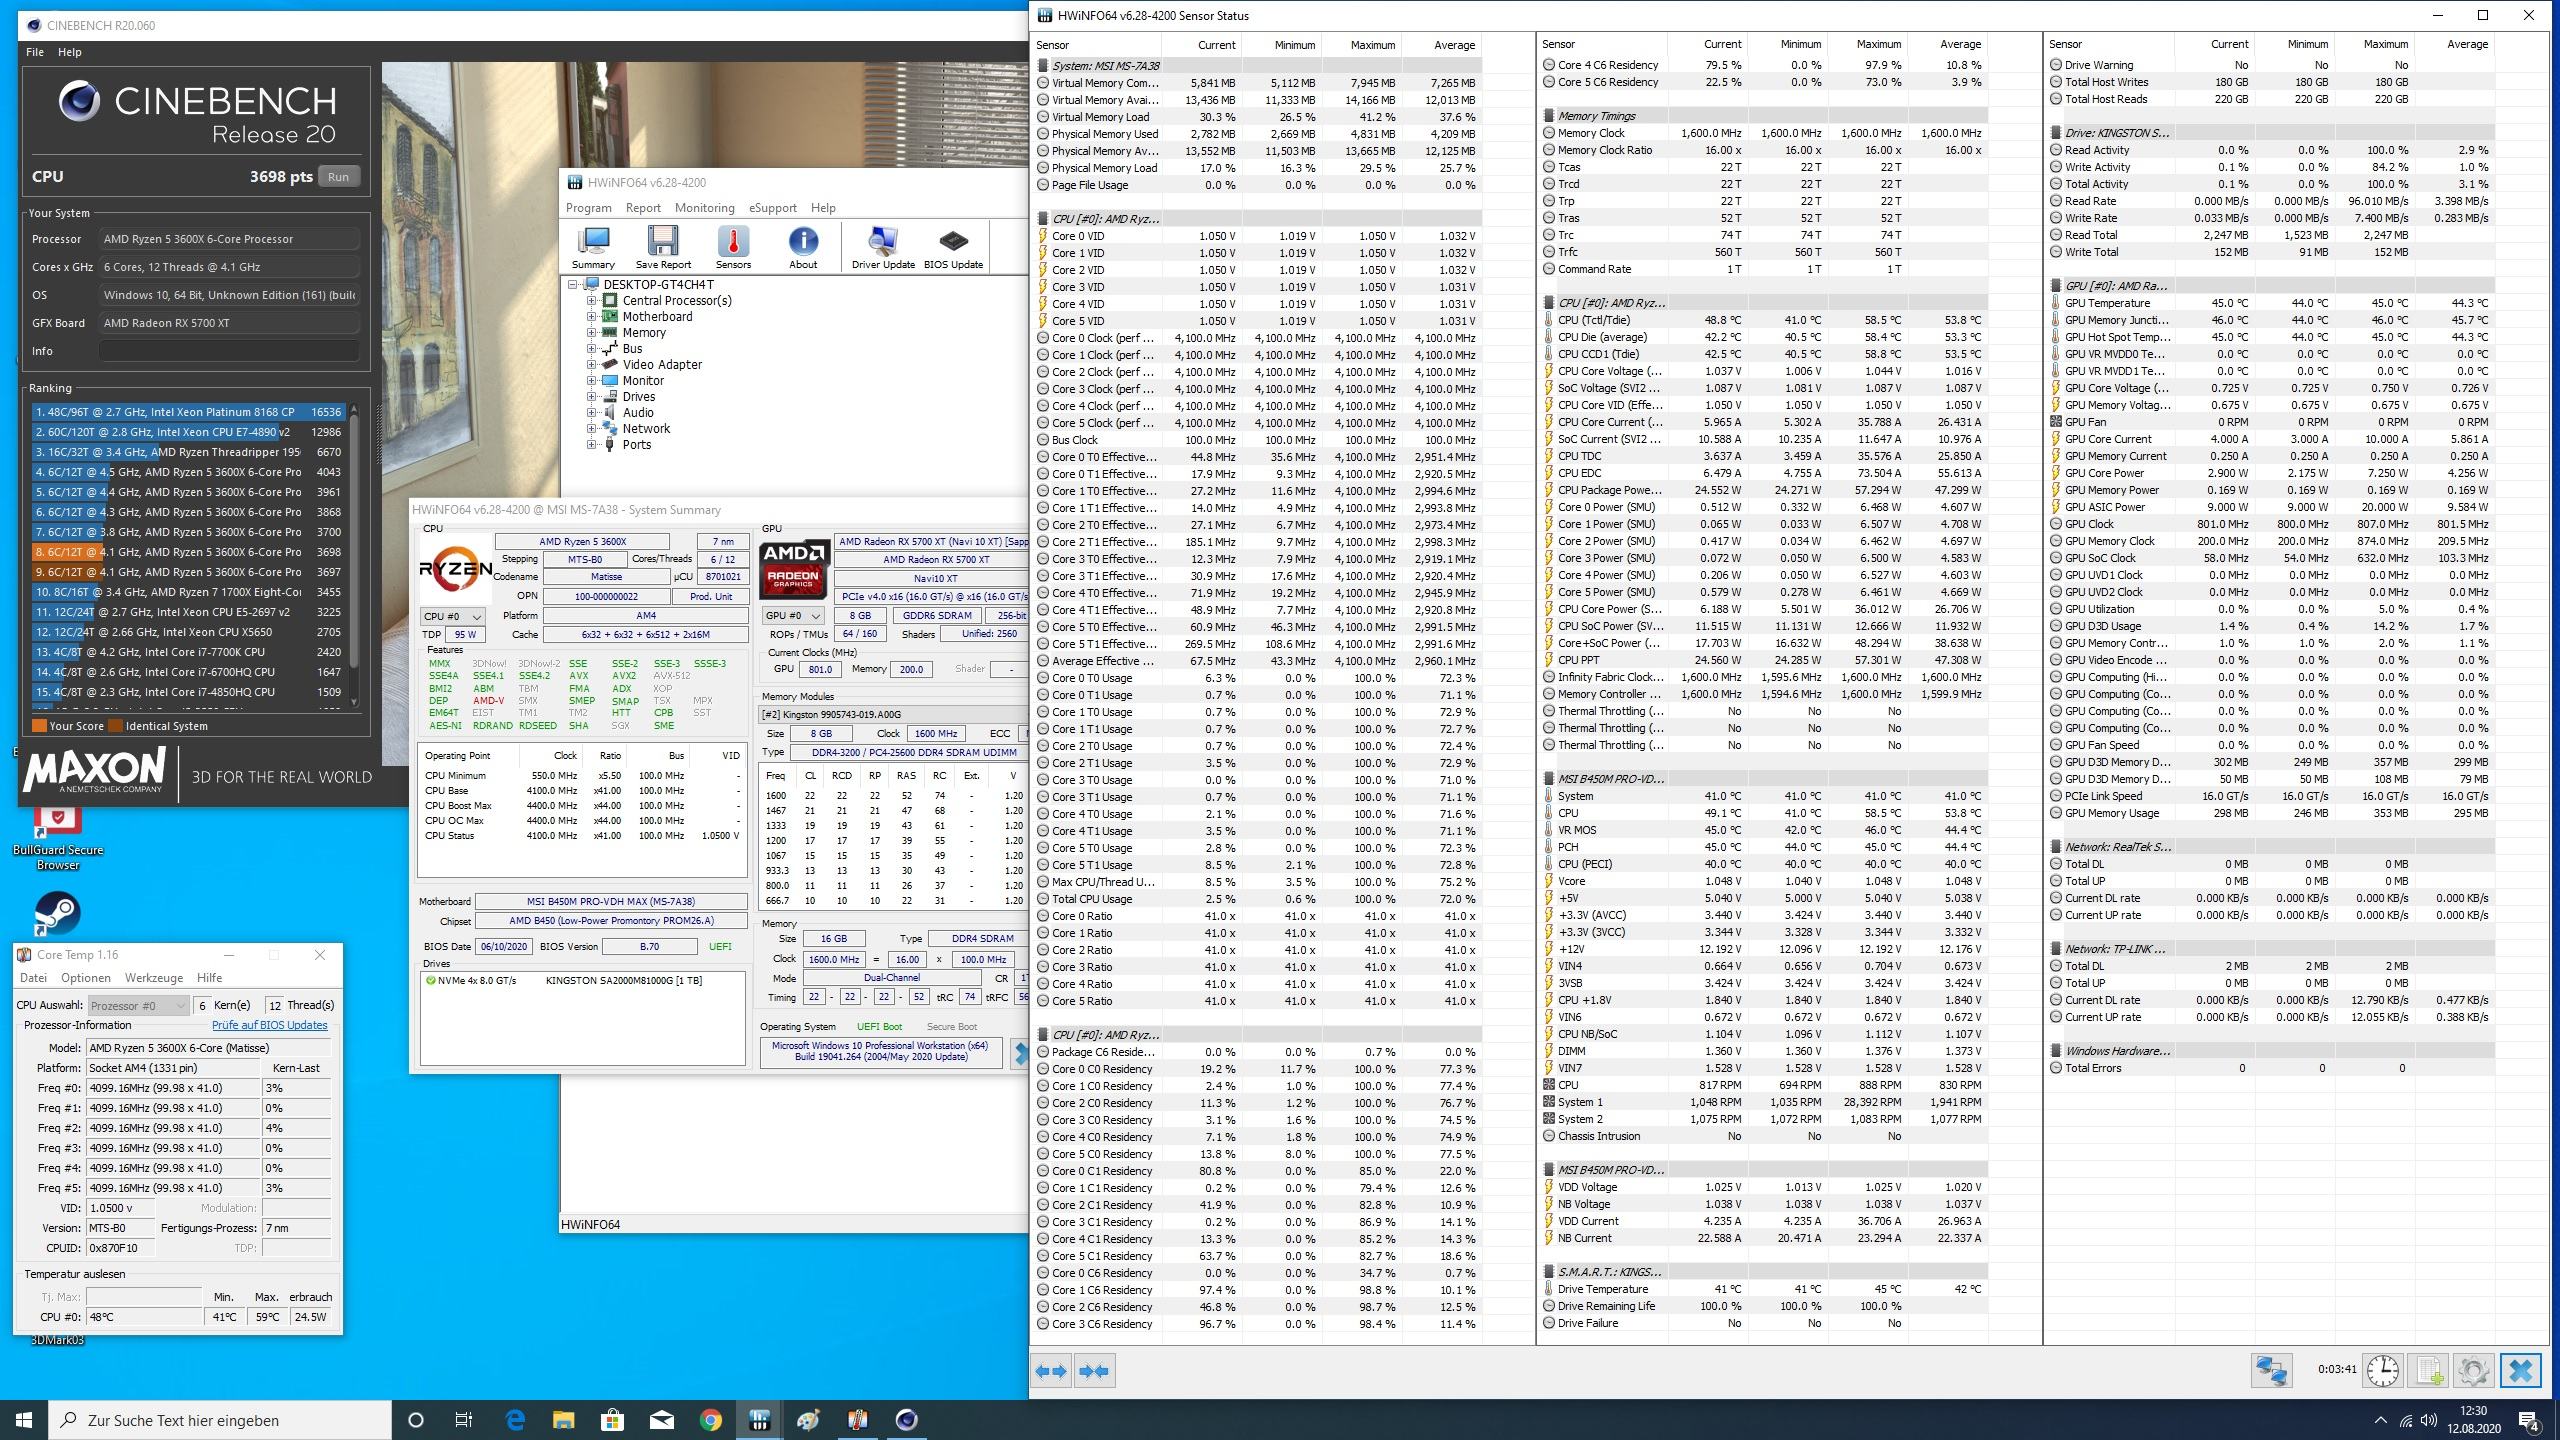
Task: Open Core Temp Optionen menu
Action: tap(85, 978)
